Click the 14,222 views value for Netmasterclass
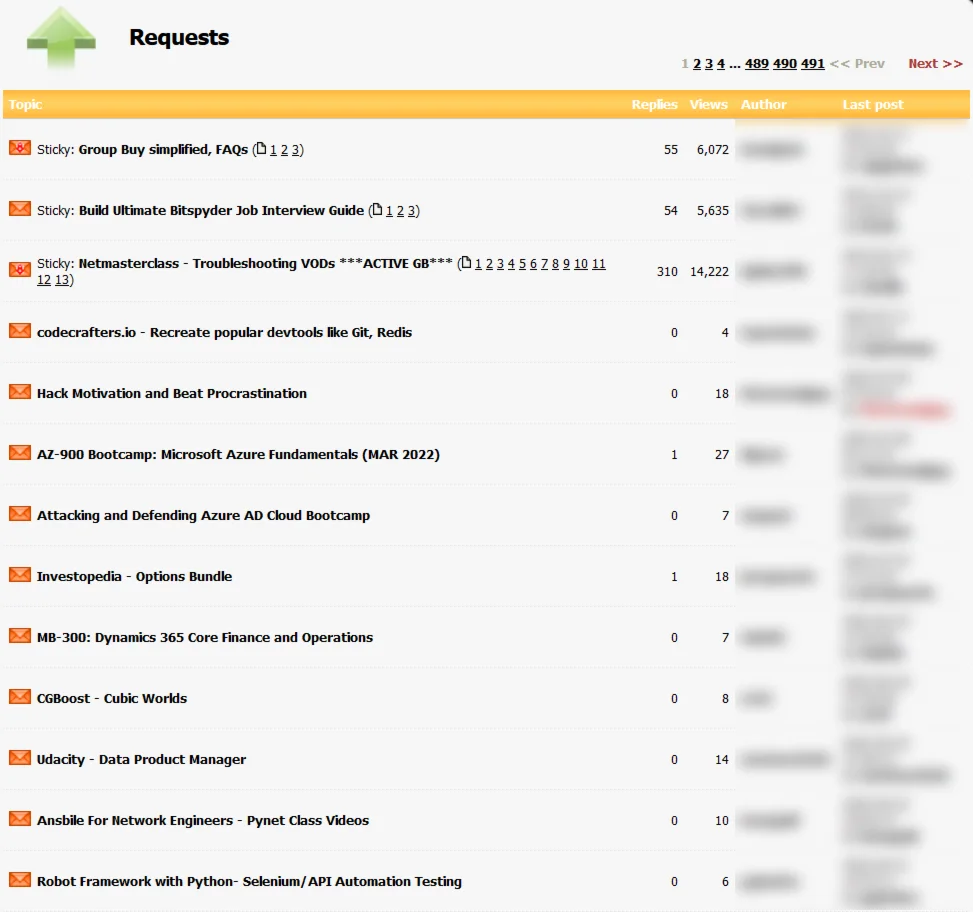Screen dimensions: 973x912 tap(709, 272)
